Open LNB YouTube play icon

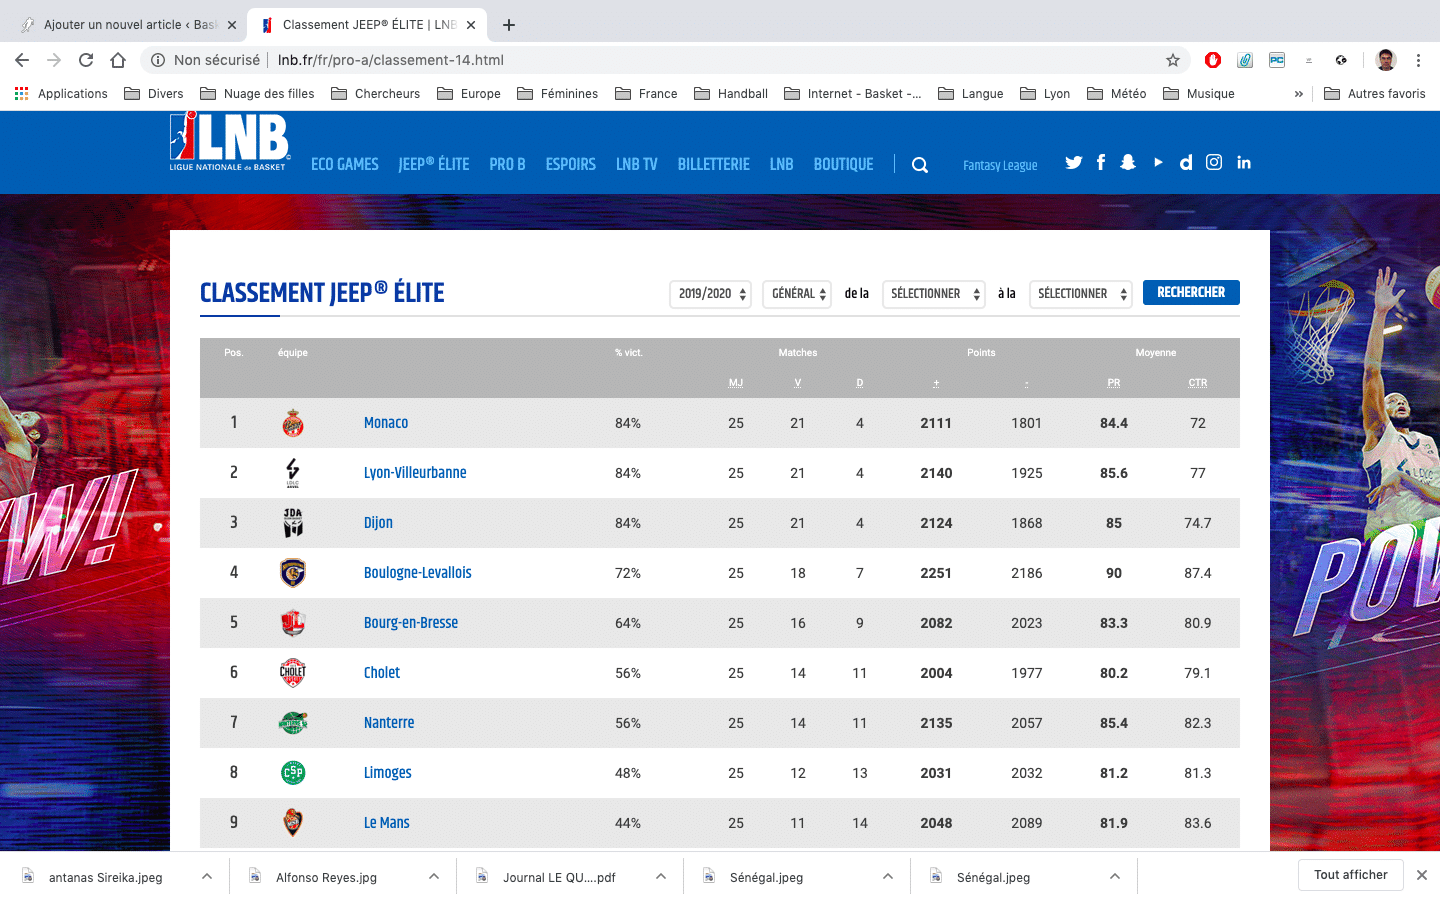pyautogui.click(x=1158, y=162)
